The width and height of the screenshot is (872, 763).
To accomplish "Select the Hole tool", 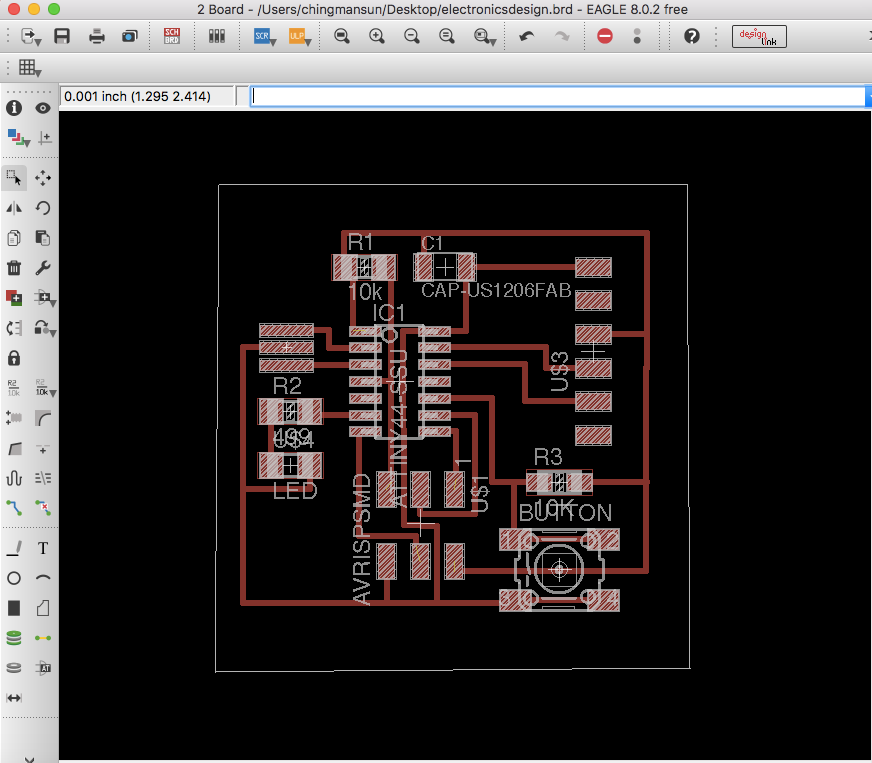I will point(14,668).
